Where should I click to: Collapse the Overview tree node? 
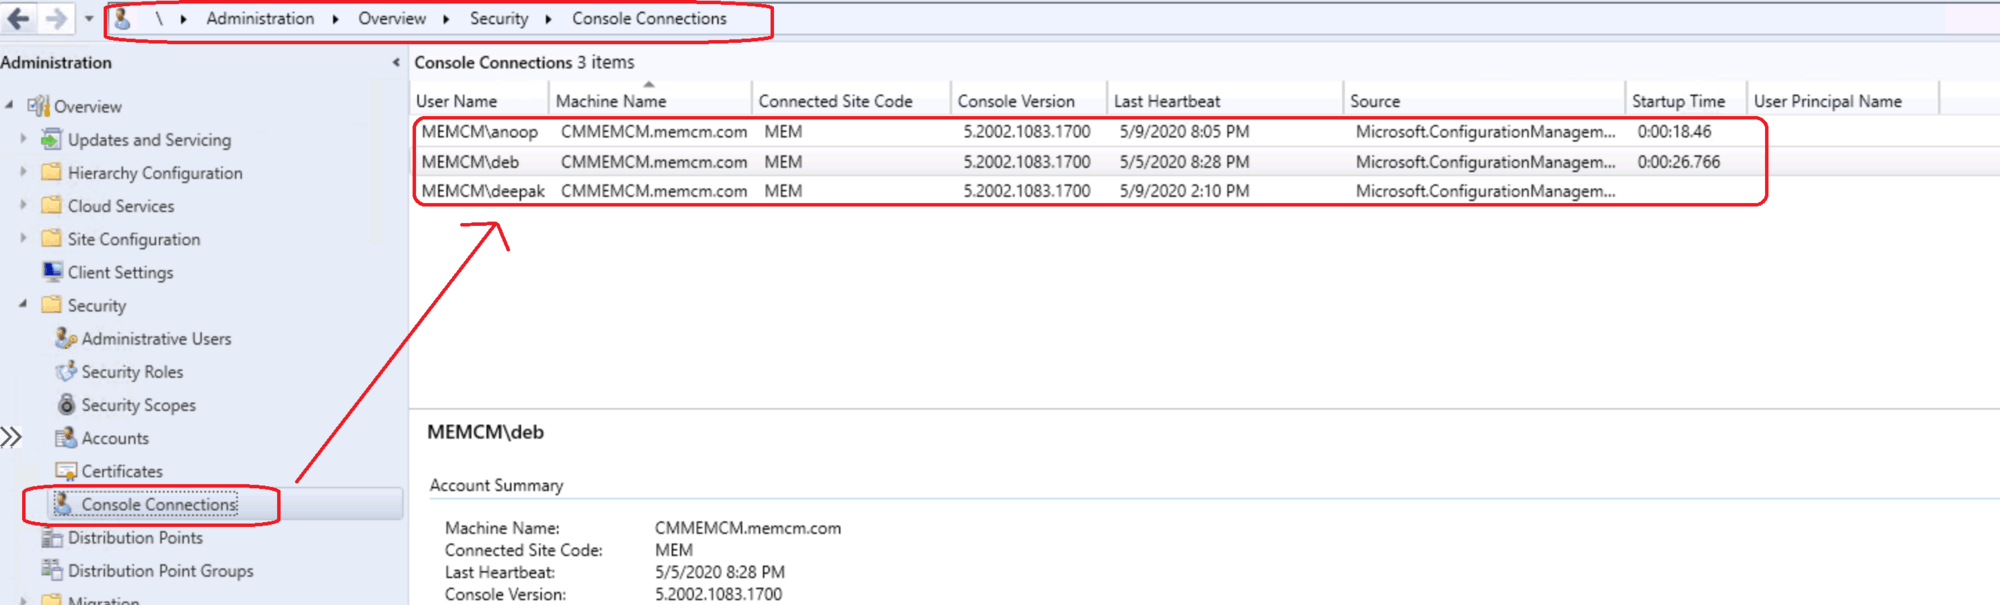(x=10, y=105)
